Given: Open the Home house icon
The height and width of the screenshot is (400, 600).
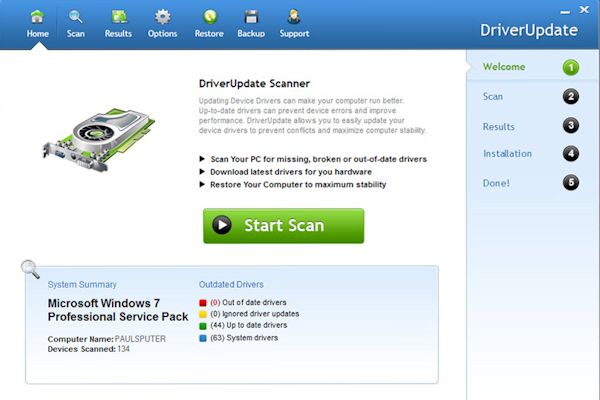Looking at the screenshot, I should 37,17.
